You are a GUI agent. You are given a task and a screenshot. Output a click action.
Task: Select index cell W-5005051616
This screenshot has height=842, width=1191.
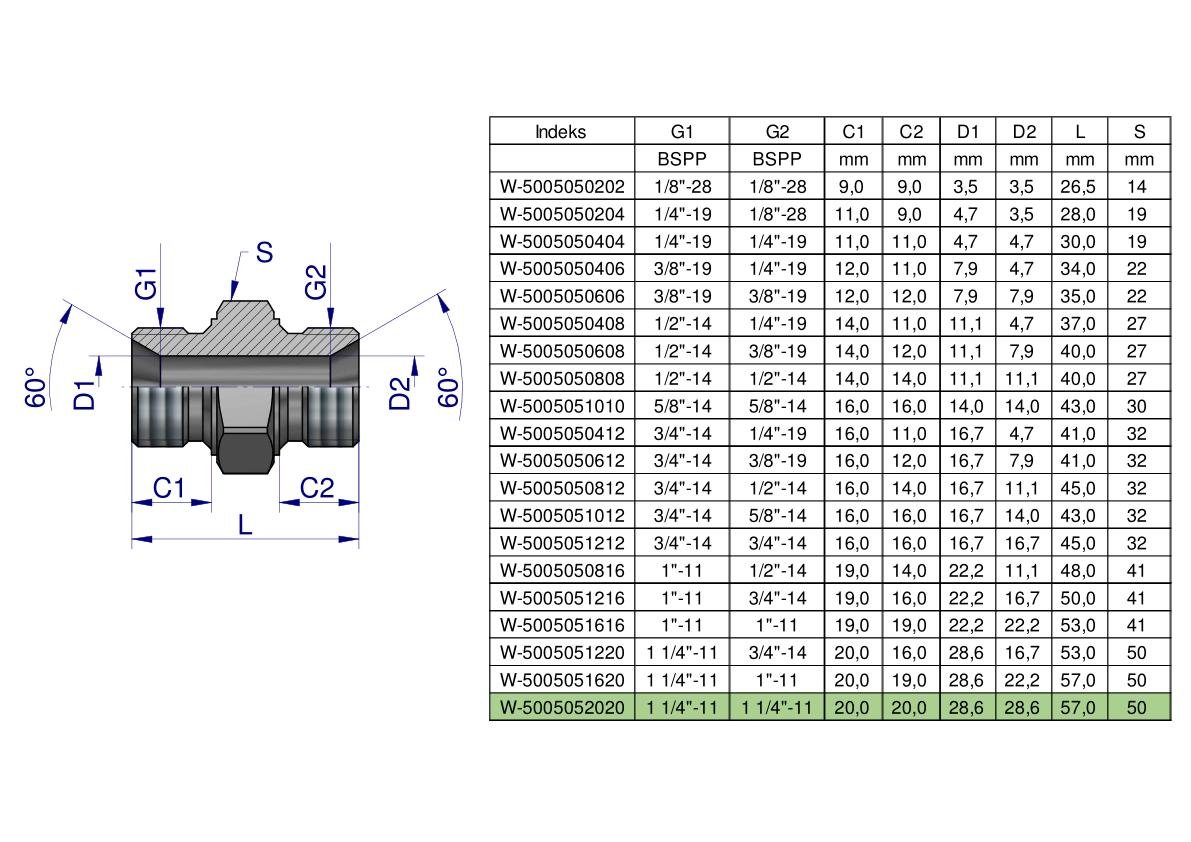pyautogui.click(x=561, y=626)
